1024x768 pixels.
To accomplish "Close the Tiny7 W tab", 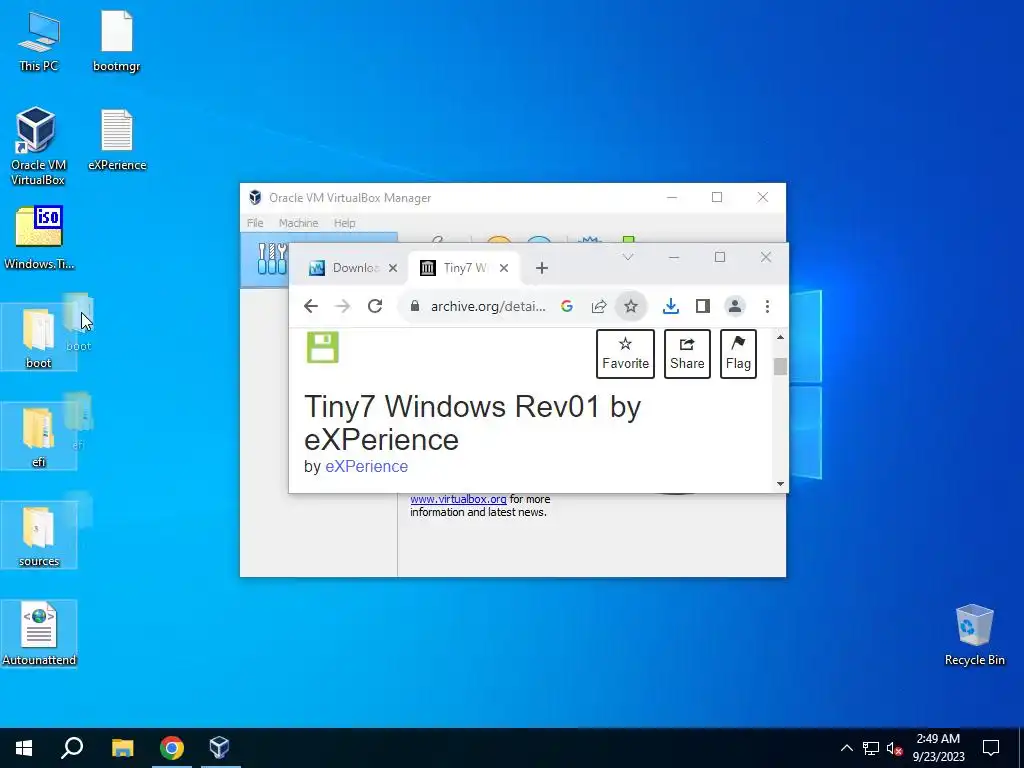I will pos(504,268).
